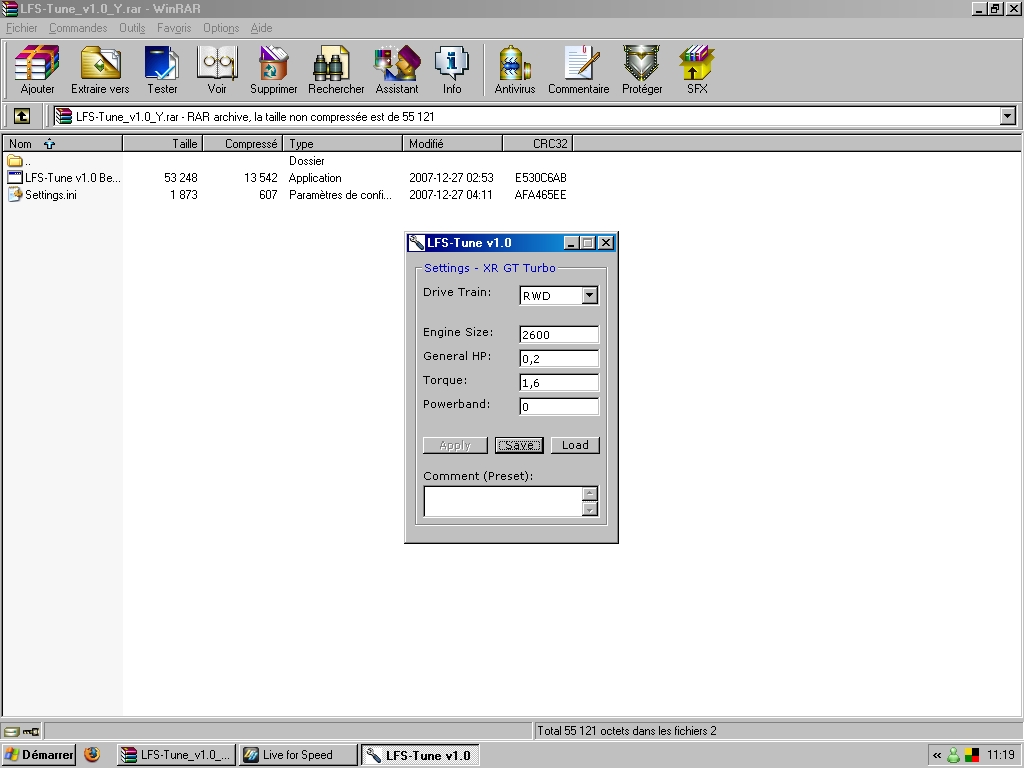Click the Firefox icon in taskbar
The height and width of the screenshot is (768, 1024).
click(92, 755)
